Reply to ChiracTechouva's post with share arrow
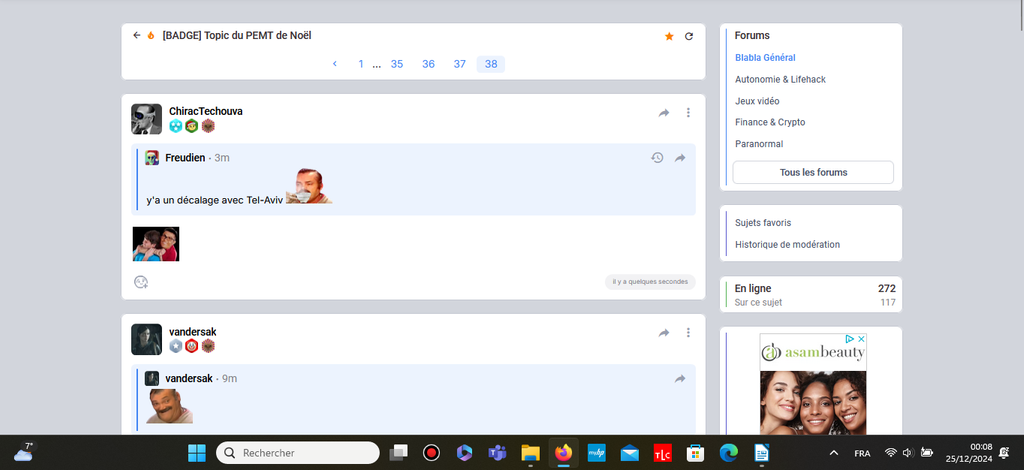1024x470 pixels. 664,113
